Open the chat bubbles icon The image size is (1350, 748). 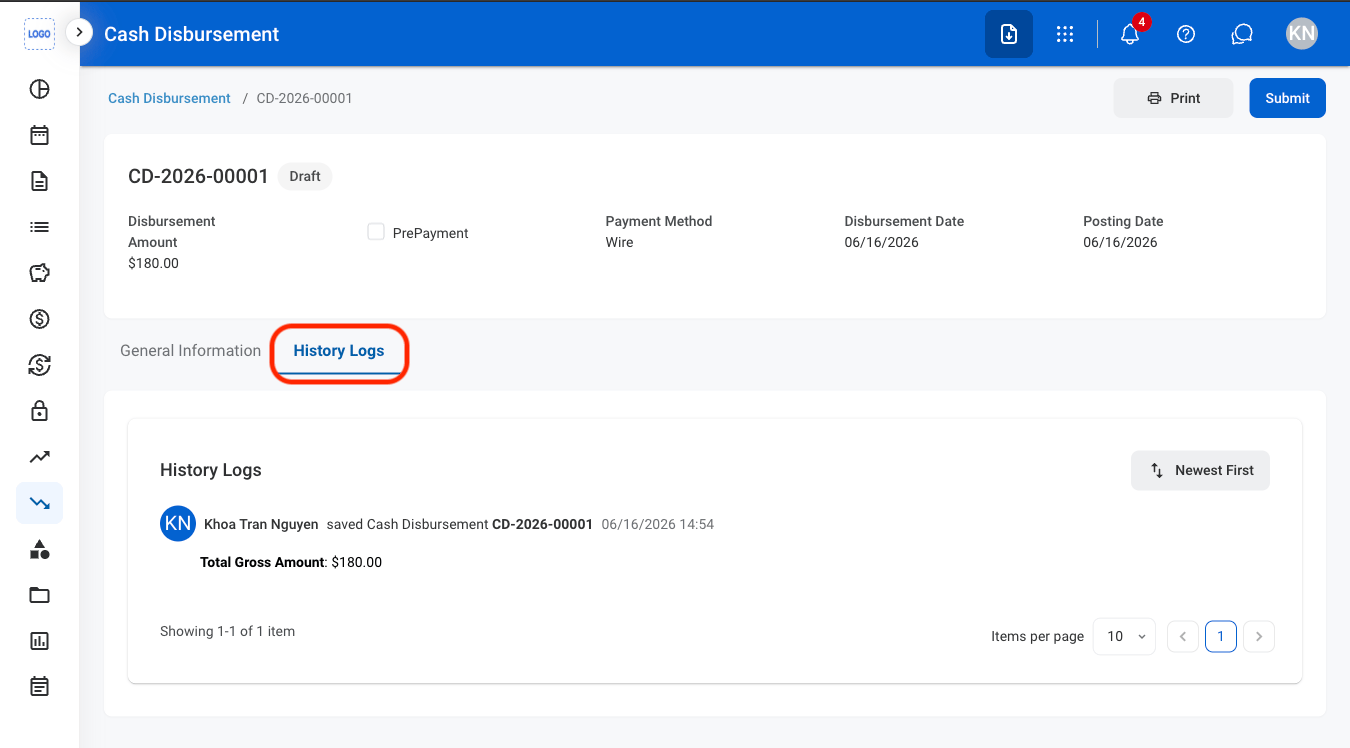coord(1242,34)
